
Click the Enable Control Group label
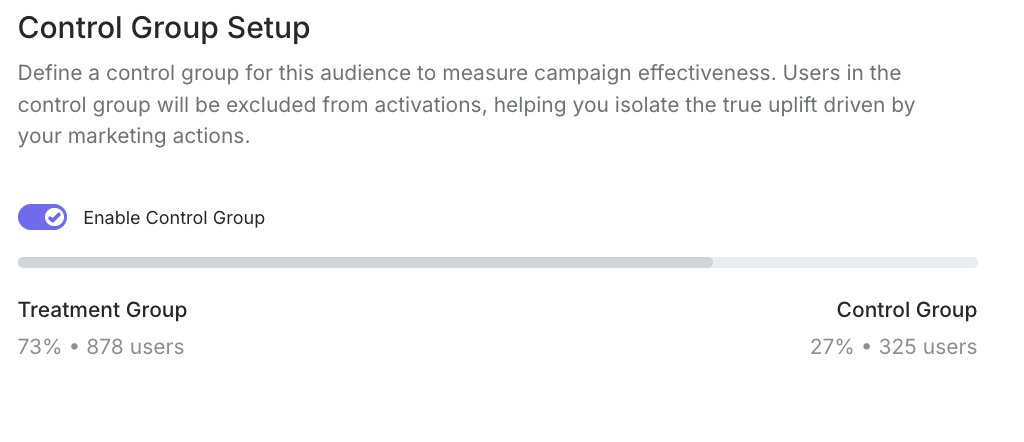coord(174,218)
